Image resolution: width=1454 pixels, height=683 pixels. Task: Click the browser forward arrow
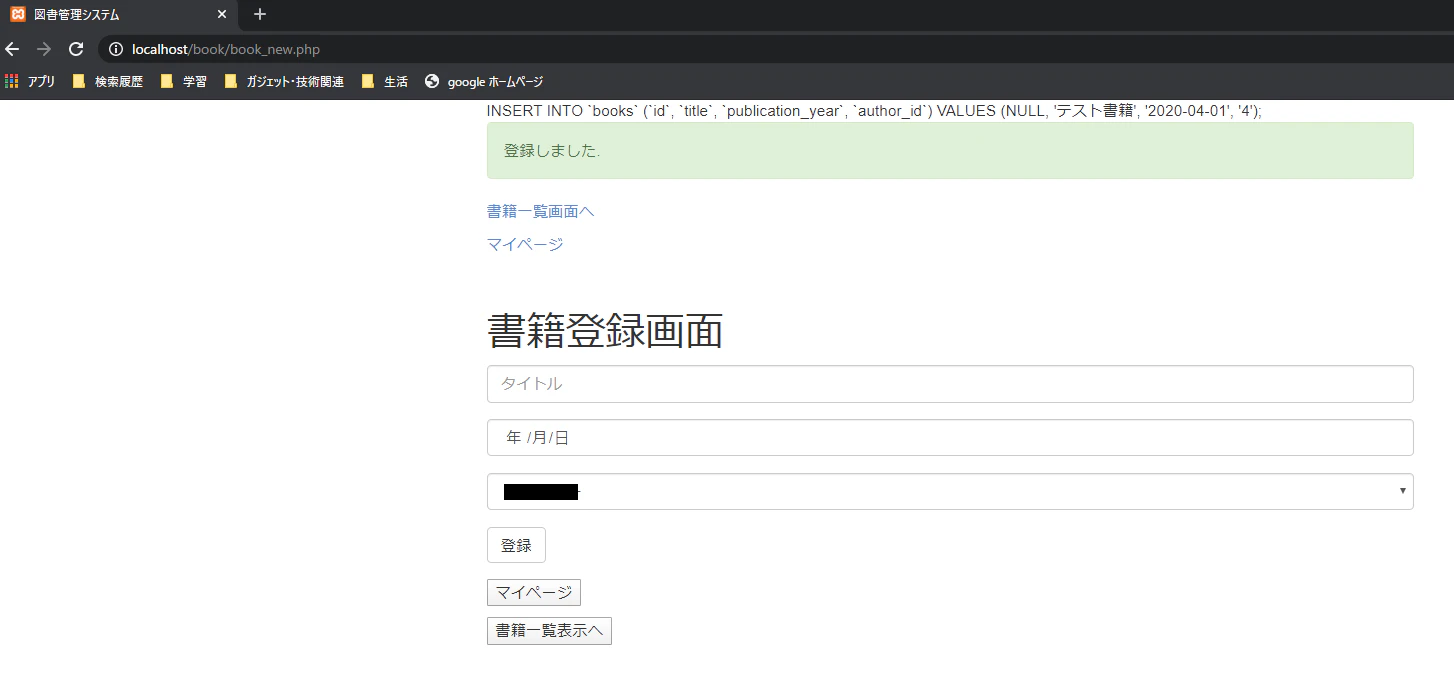(x=43, y=49)
